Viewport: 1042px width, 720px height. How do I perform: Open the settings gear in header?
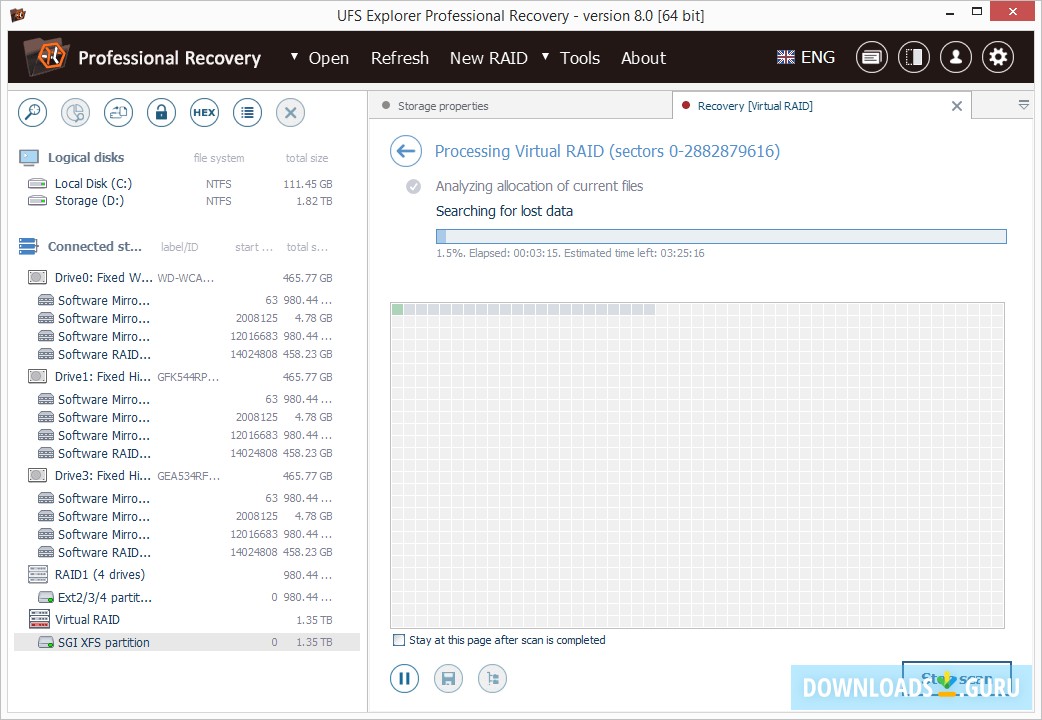point(997,58)
